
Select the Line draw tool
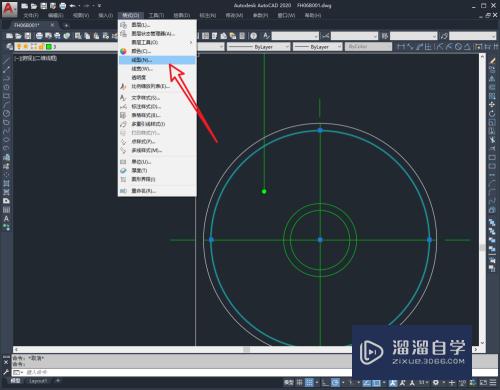click(6, 61)
